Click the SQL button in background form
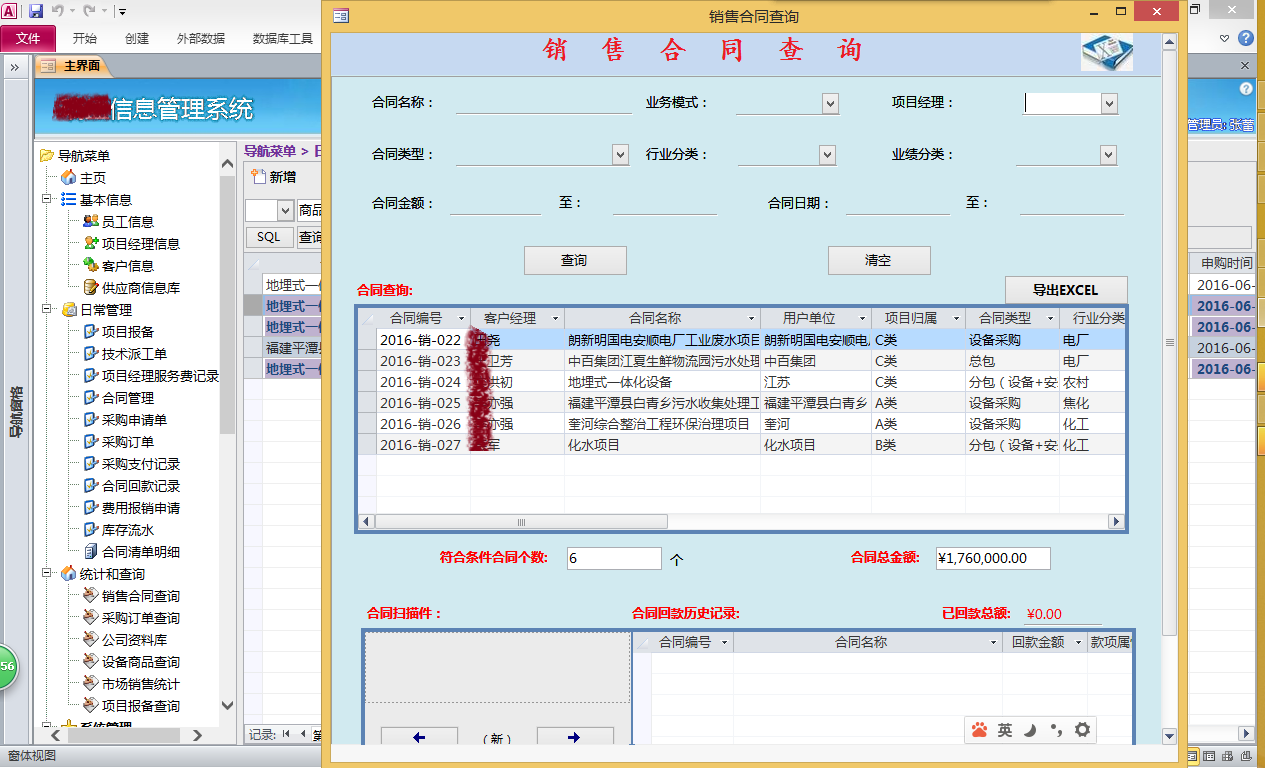Image resolution: width=1265 pixels, height=768 pixels. (268, 237)
